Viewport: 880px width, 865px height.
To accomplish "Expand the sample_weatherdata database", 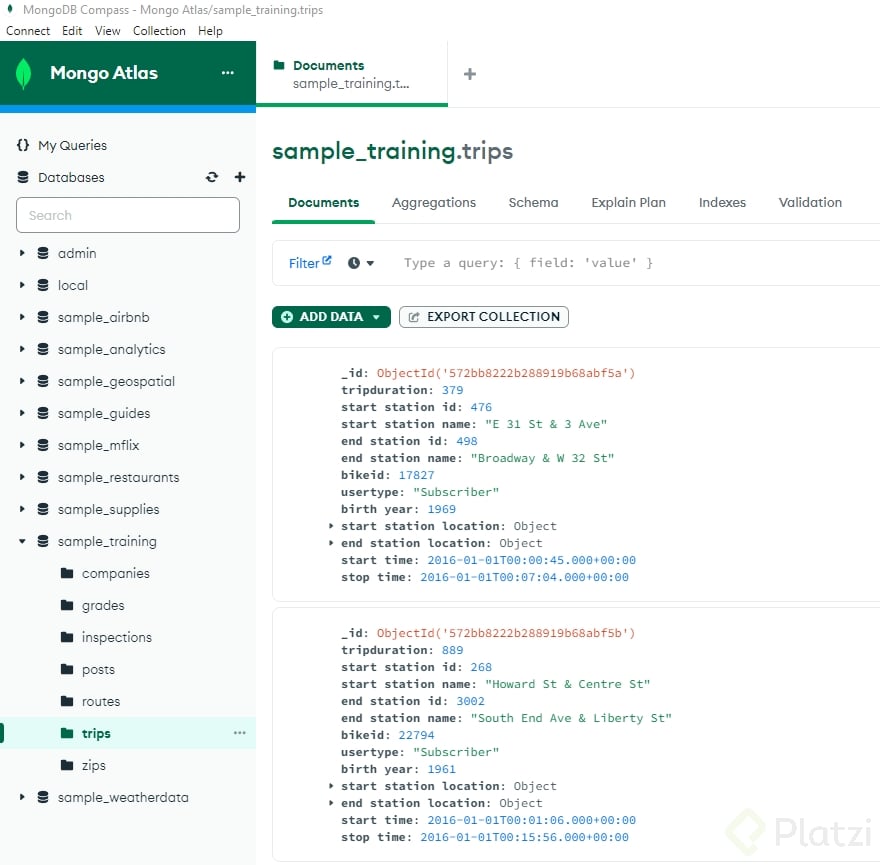I will 22,797.
